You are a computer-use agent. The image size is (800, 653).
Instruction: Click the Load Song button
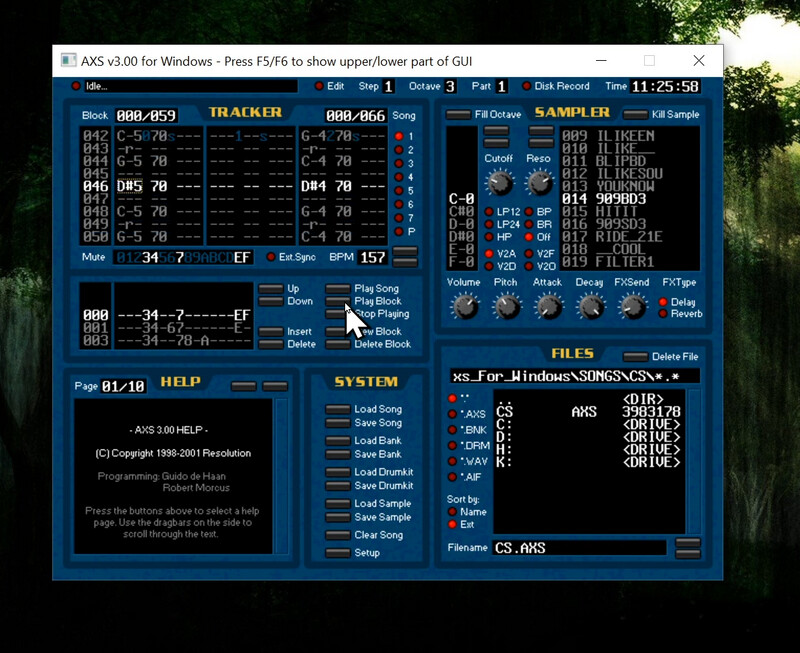[338, 409]
